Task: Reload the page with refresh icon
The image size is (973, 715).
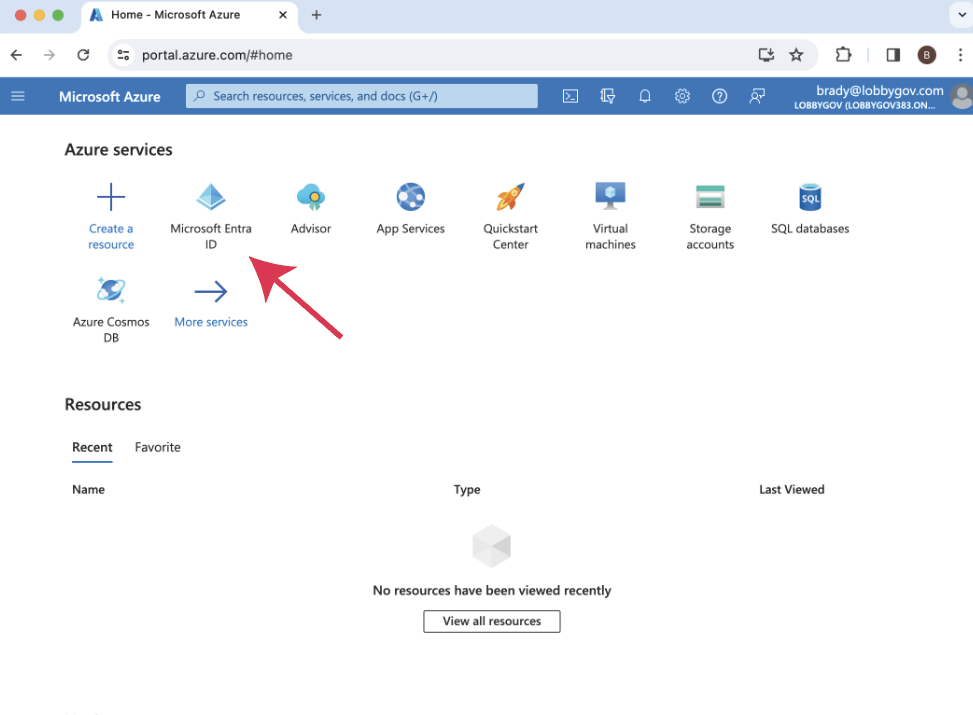Action: pyautogui.click(x=83, y=55)
